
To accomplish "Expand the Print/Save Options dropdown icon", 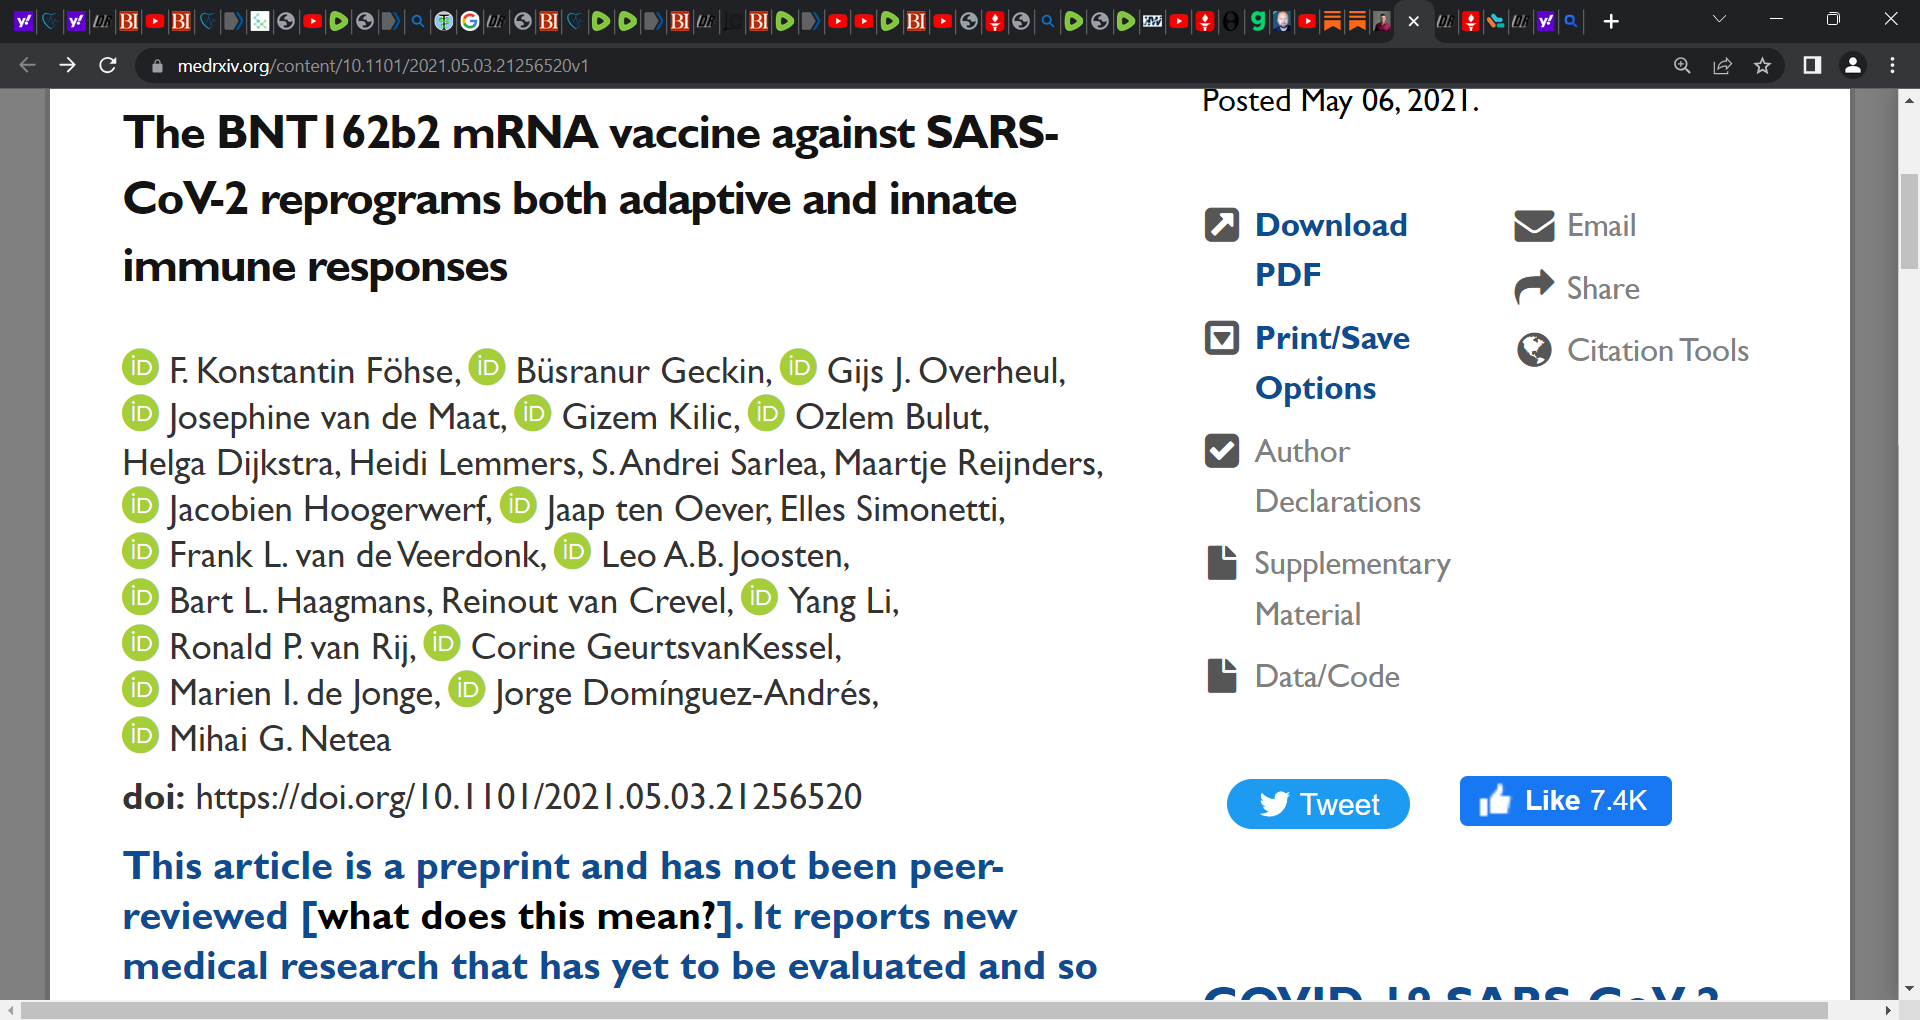I will coord(1222,338).
